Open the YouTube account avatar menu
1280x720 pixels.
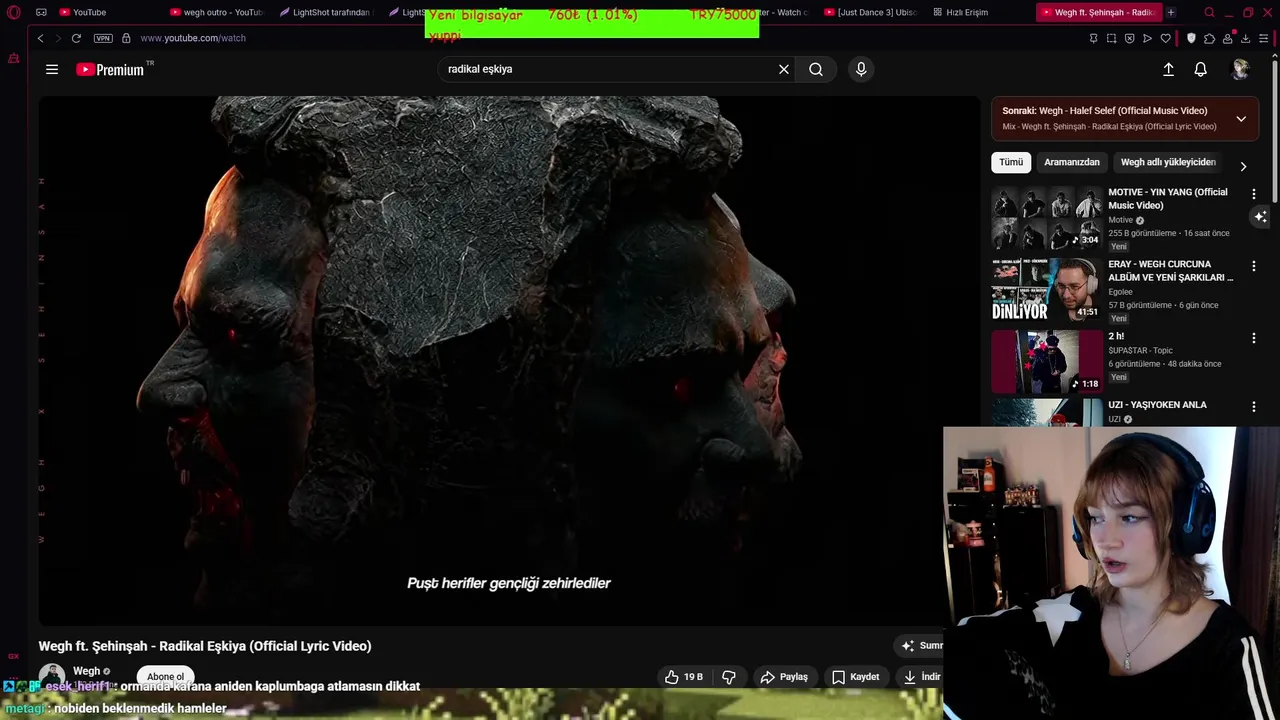1240,69
